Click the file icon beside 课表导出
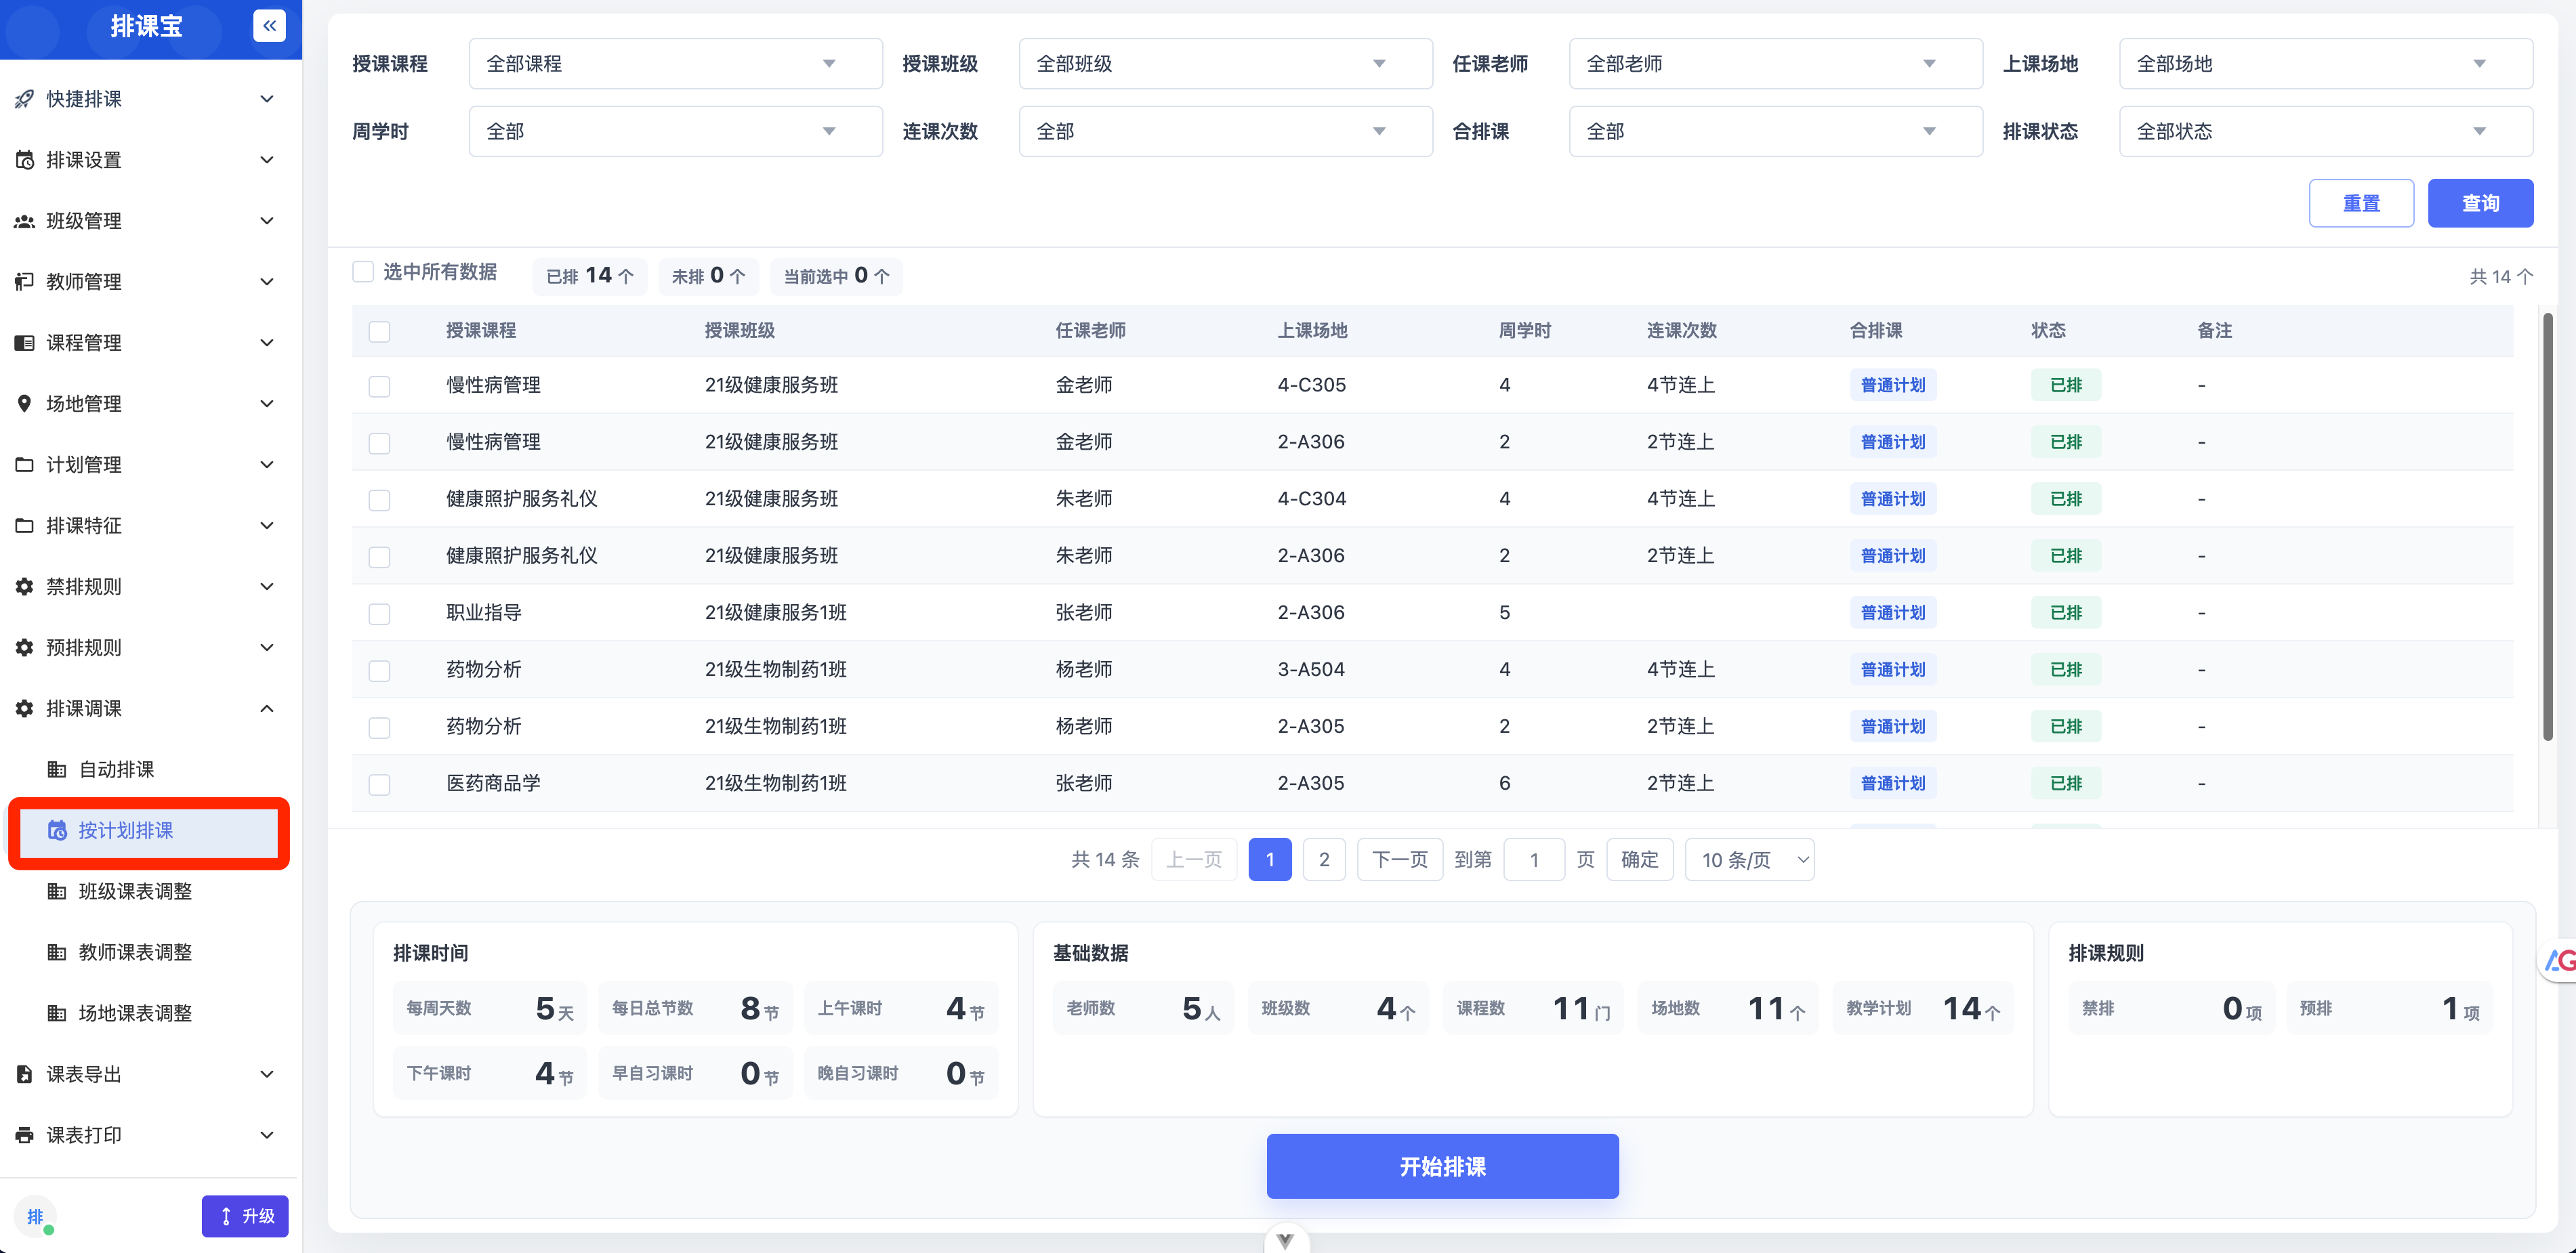The image size is (2576, 1253). [x=24, y=1075]
